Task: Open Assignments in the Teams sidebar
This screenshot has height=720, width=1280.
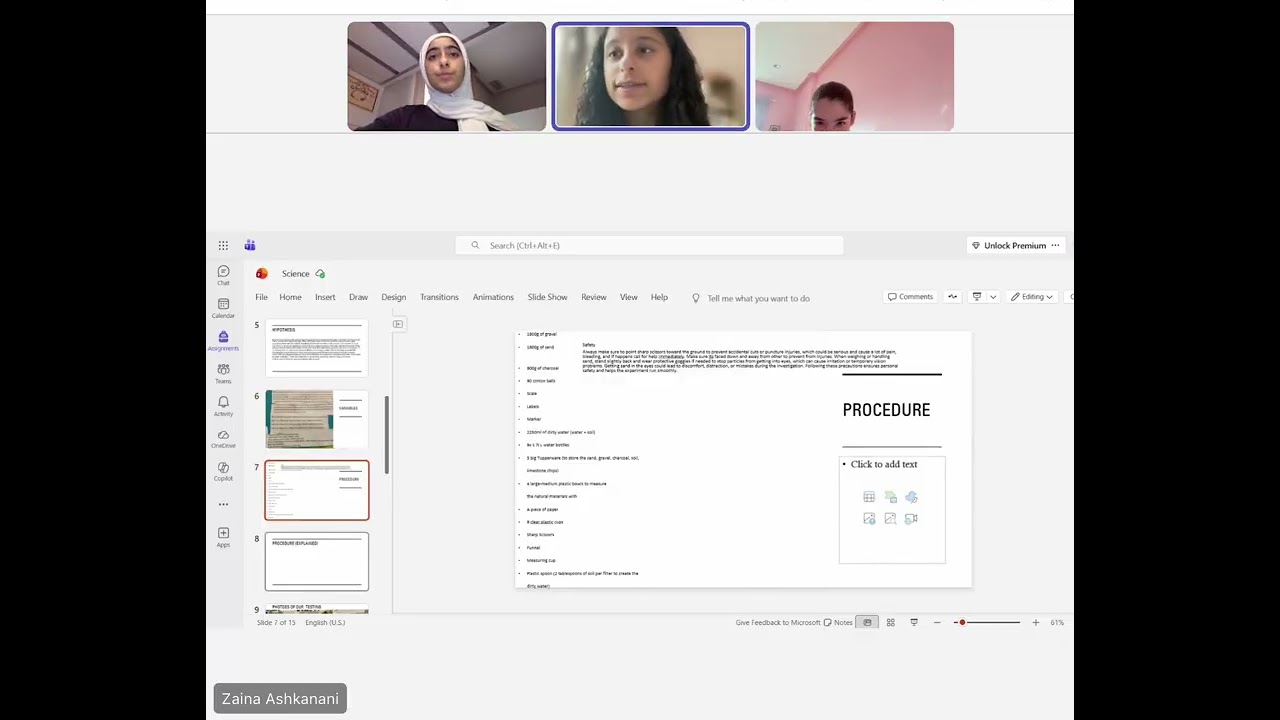Action: tap(223, 341)
